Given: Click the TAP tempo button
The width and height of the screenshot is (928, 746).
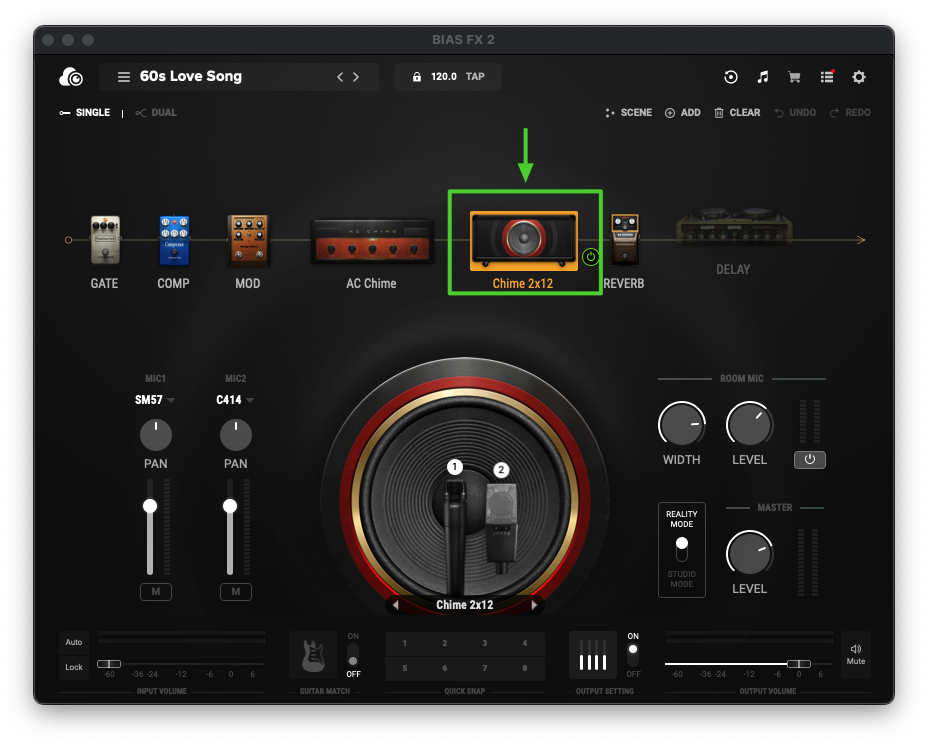Looking at the screenshot, I should pos(475,77).
